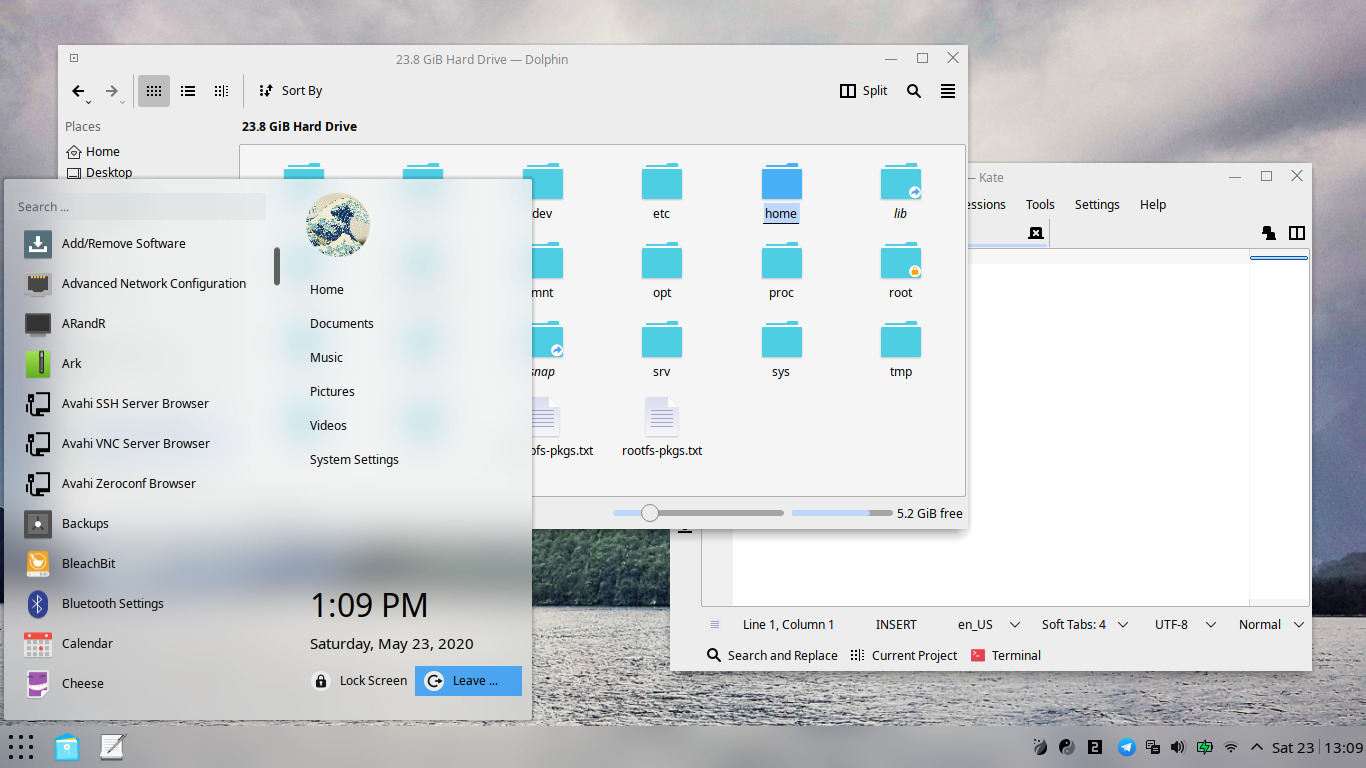Toggle Kate split view icon
1366x768 pixels.
(x=1297, y=233)
